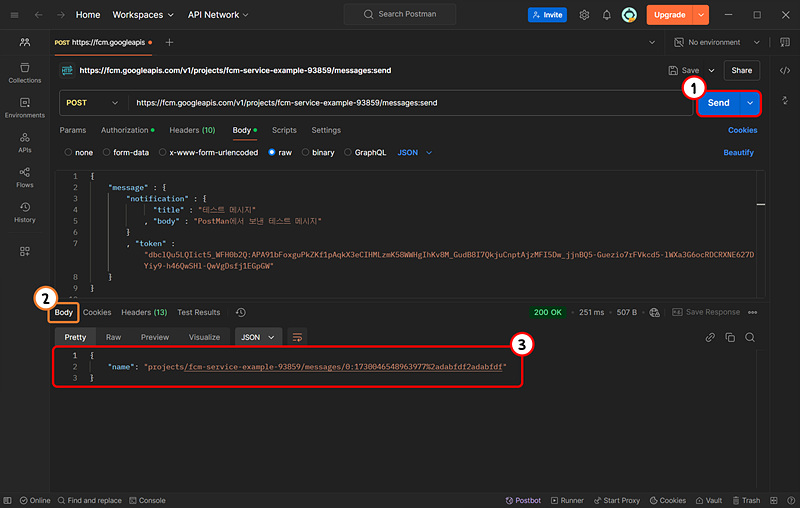Show the Visualize response view
Image resolution: width=800 pixels, height=508 pixels.
(x=204, y=337)
